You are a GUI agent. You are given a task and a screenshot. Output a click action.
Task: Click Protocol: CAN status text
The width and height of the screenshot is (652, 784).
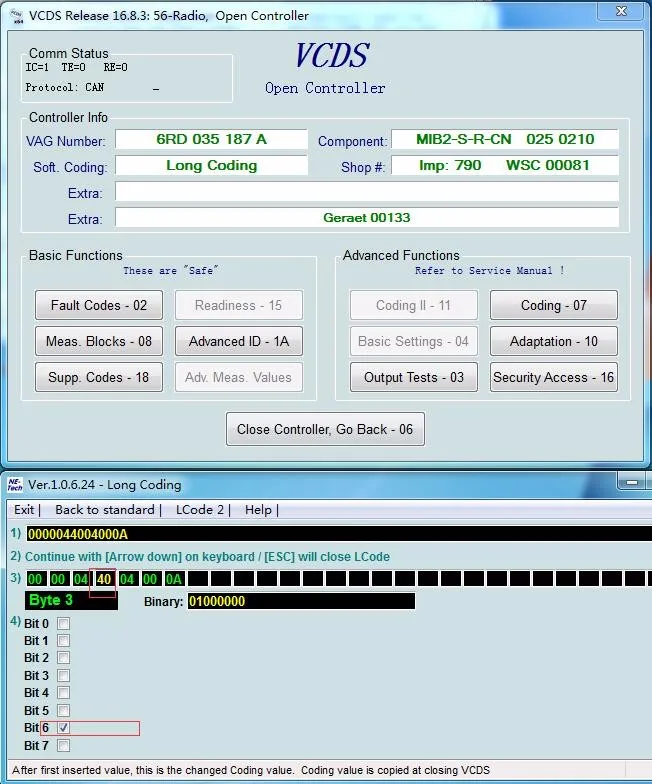(65, 88)
